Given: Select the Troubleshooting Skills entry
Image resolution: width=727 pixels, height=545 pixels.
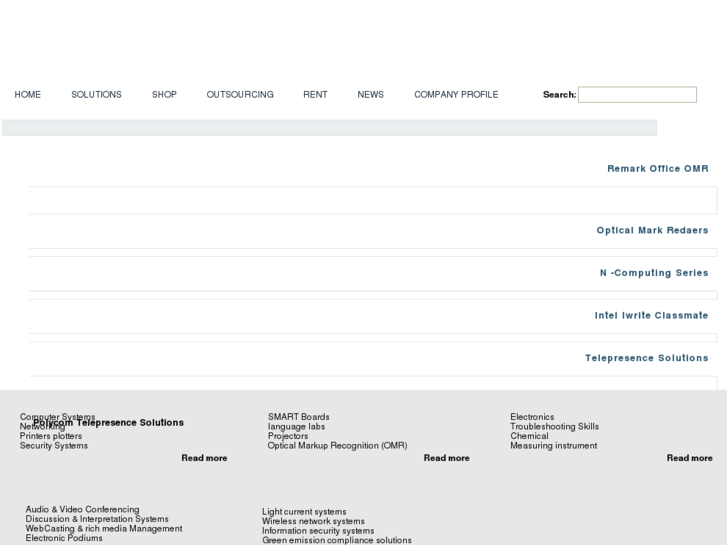Looking at the screenshot, I should (555, 426).
